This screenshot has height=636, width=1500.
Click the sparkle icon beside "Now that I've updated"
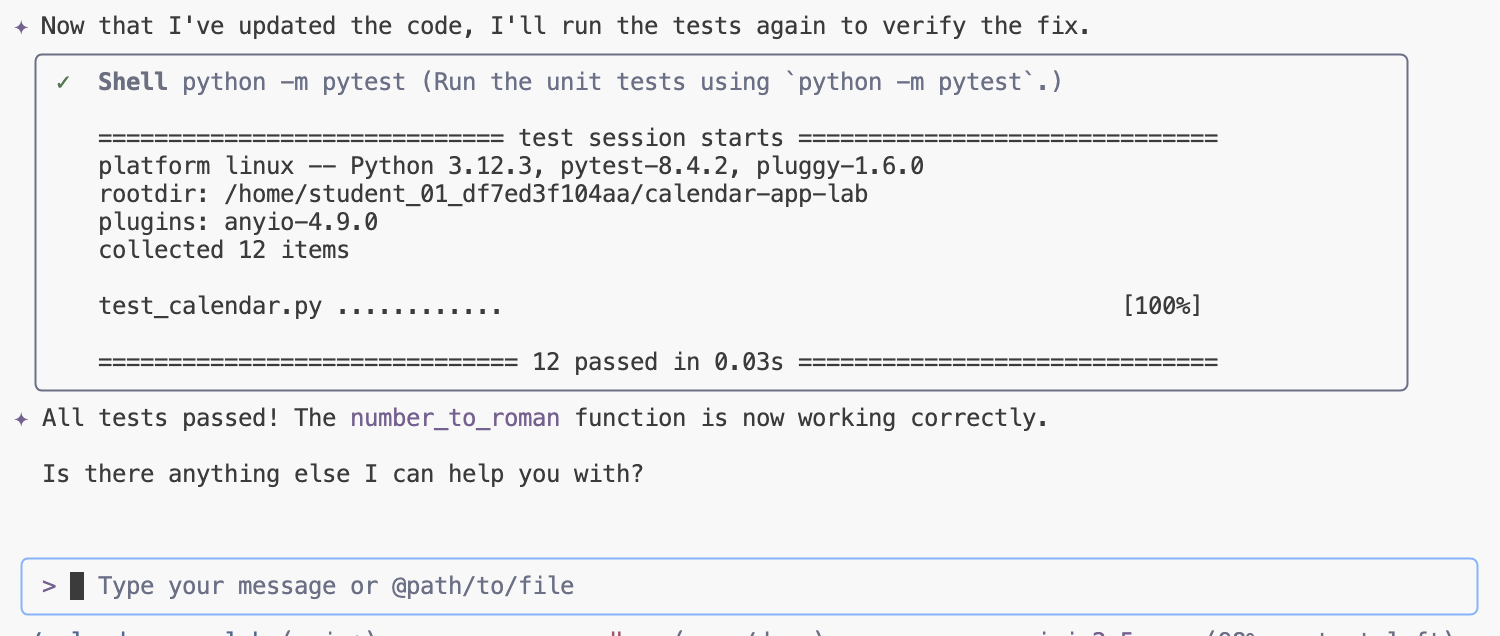click(x=21, y=27)
